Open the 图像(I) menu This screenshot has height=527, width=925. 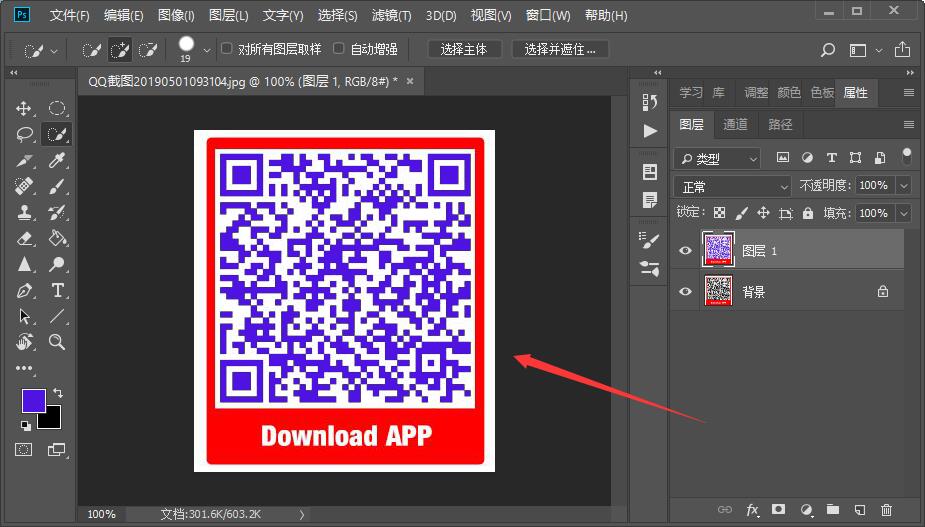click(x=176, y=15)
